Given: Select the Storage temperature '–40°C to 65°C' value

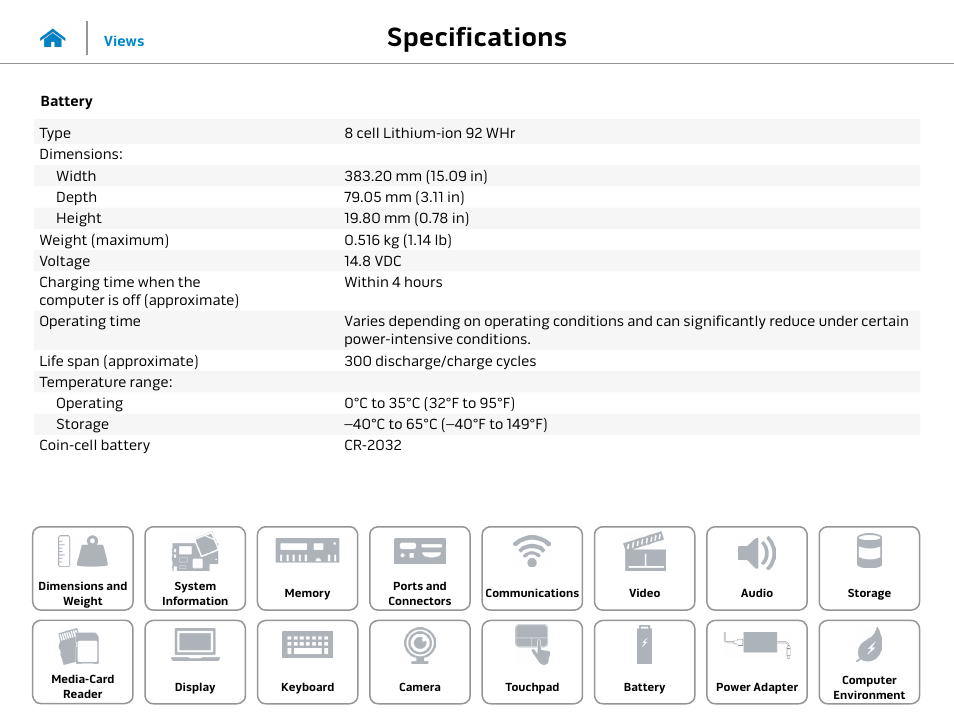Looking at the screenshot, I should [445, 424].
